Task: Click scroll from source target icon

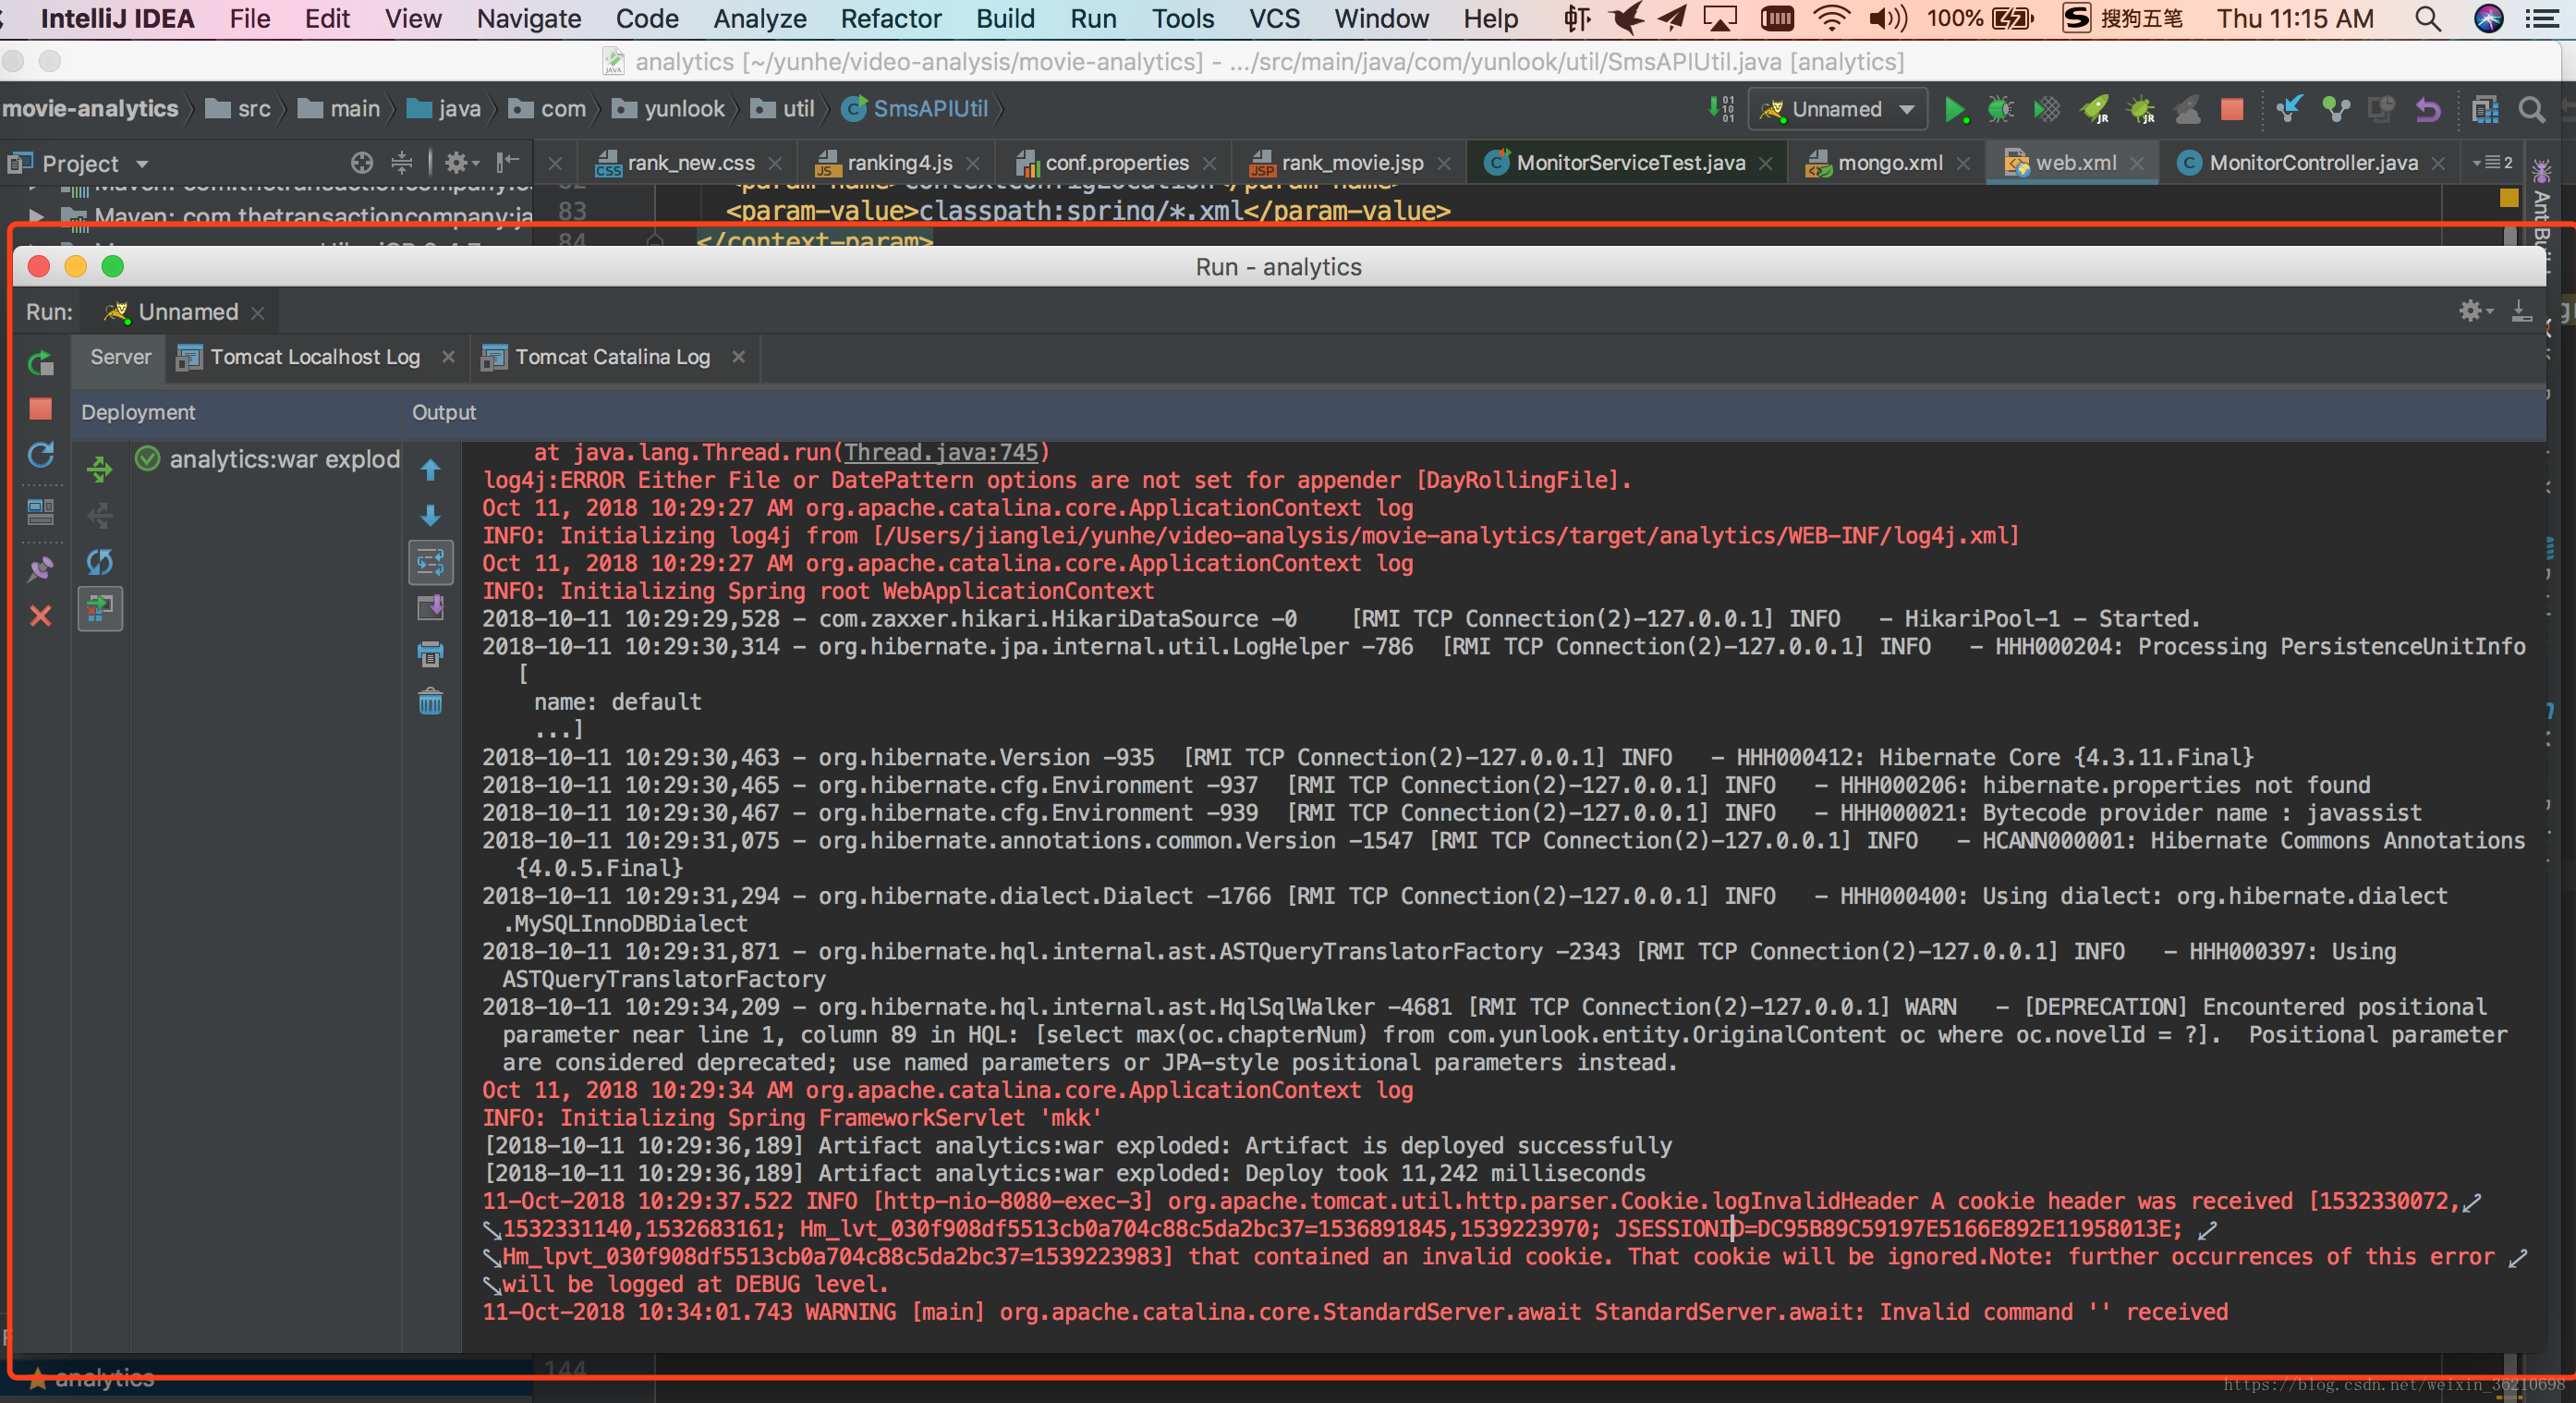Action: pyautogui.click(x=362, y=162)
